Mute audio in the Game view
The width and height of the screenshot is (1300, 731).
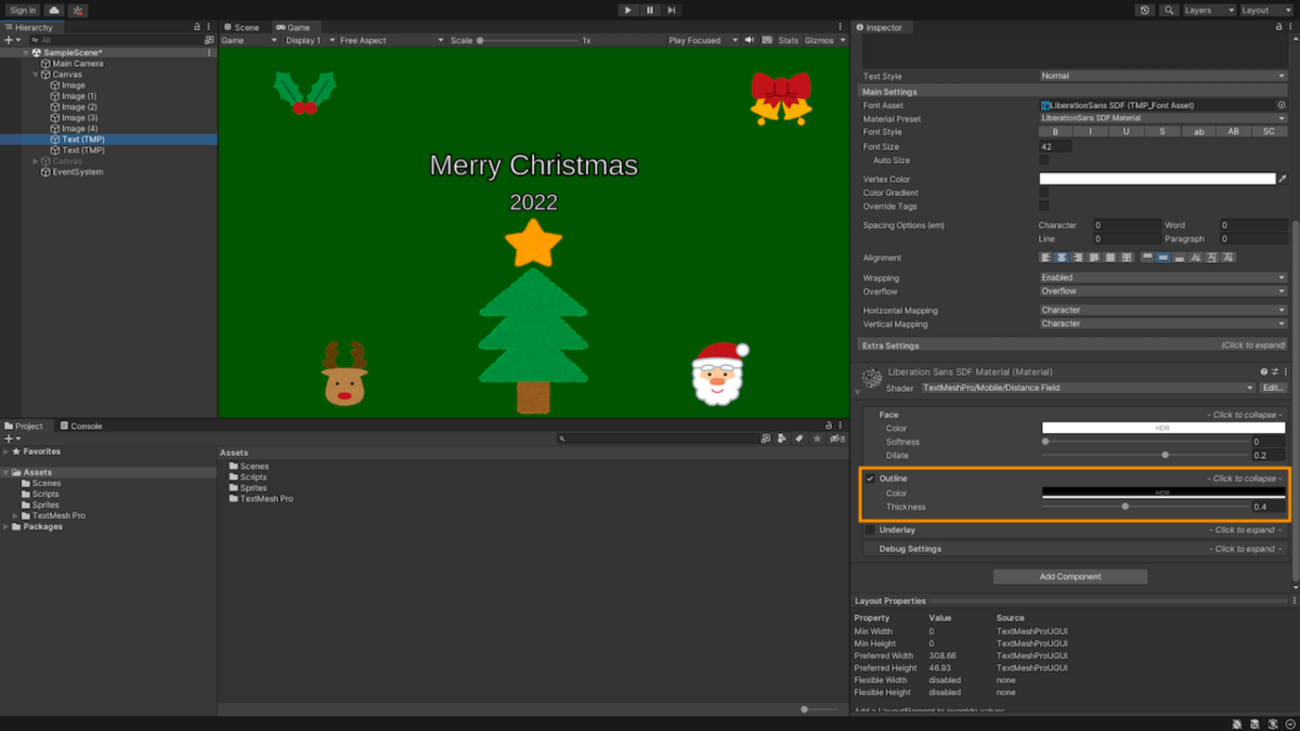point(749,40)
